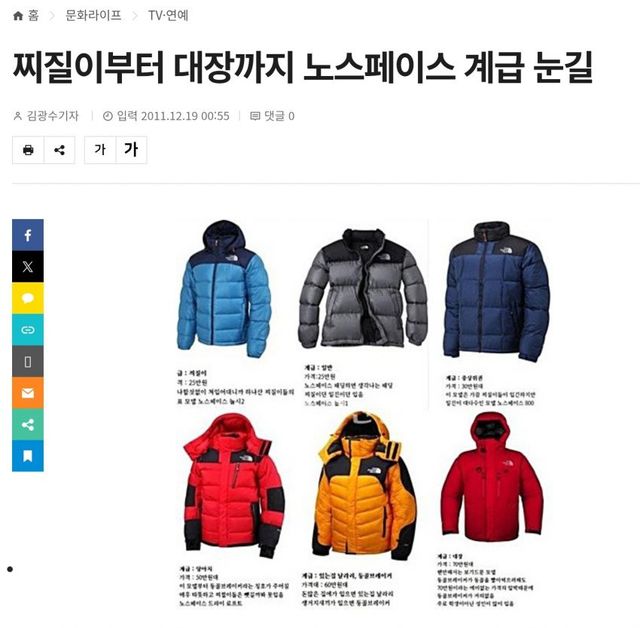Share article on X (Twitter)
The height and width of the screenshot is (628, 640).
28,266
